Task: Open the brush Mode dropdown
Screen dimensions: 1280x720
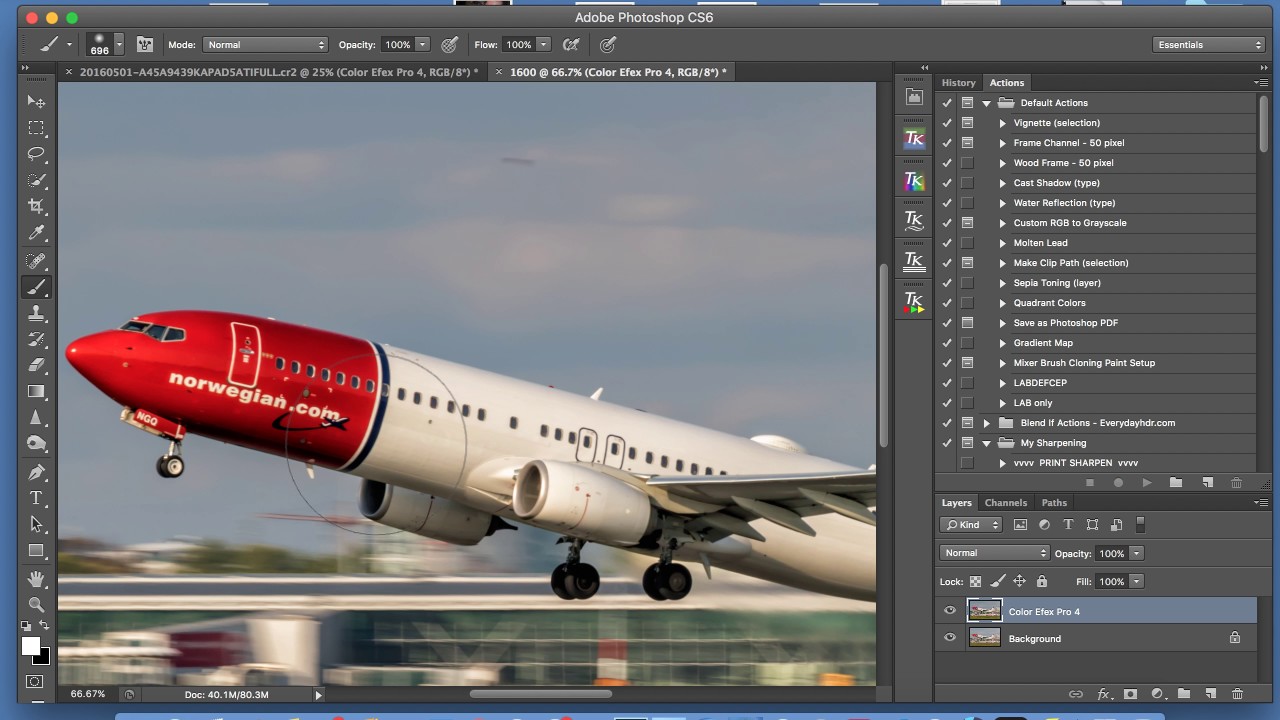Action: tap(265, 44)
